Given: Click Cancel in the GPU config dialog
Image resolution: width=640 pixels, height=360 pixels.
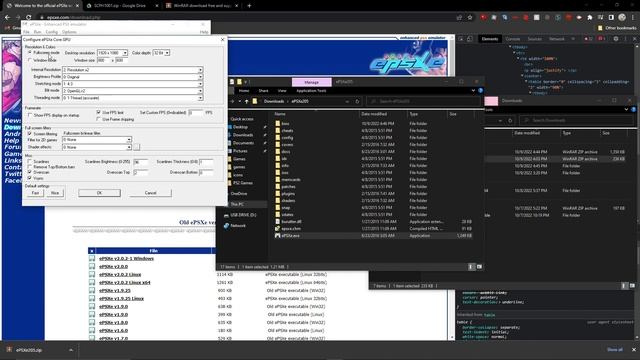Looking at the screenshot, I should tap(150, 193).
